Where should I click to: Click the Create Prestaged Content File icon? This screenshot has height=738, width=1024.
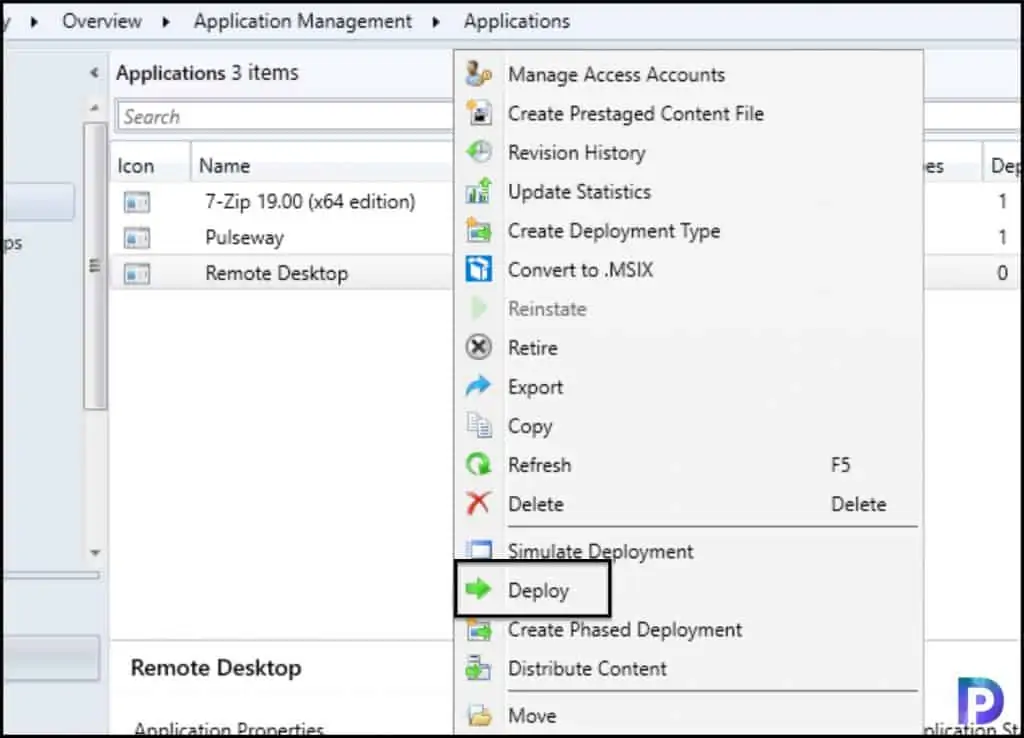(479, 113)
